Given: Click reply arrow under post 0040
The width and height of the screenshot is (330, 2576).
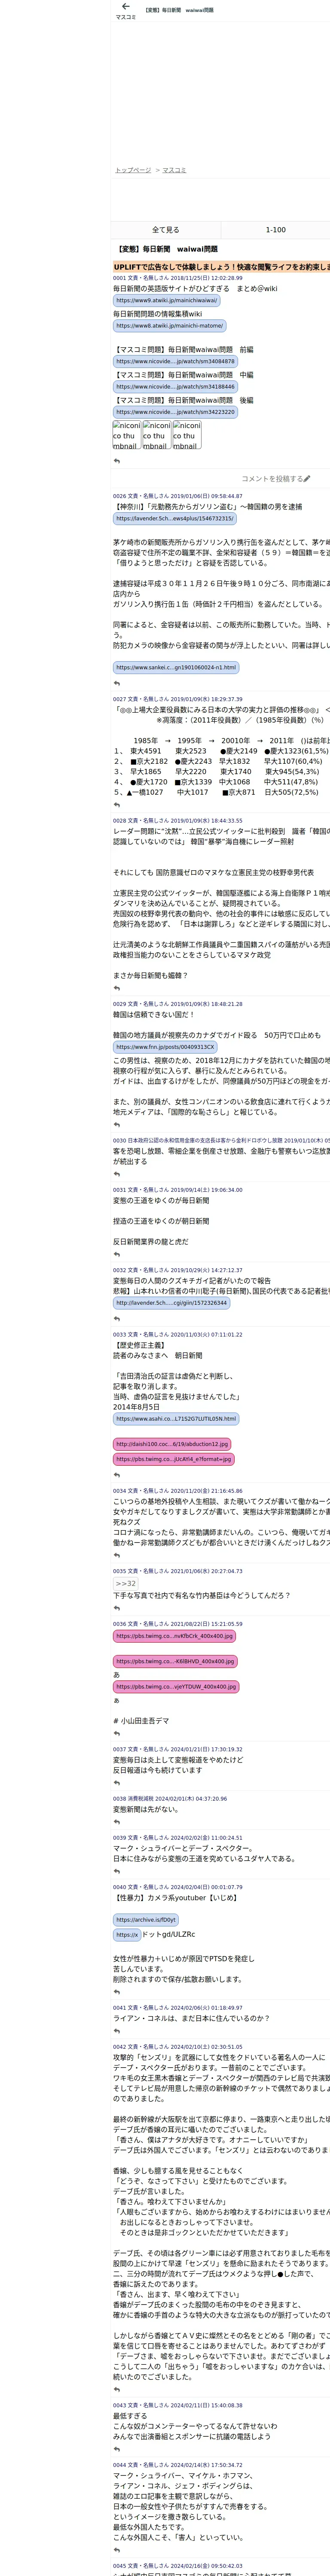Looking at the screenshot, I should click(x=117, y=1992).
